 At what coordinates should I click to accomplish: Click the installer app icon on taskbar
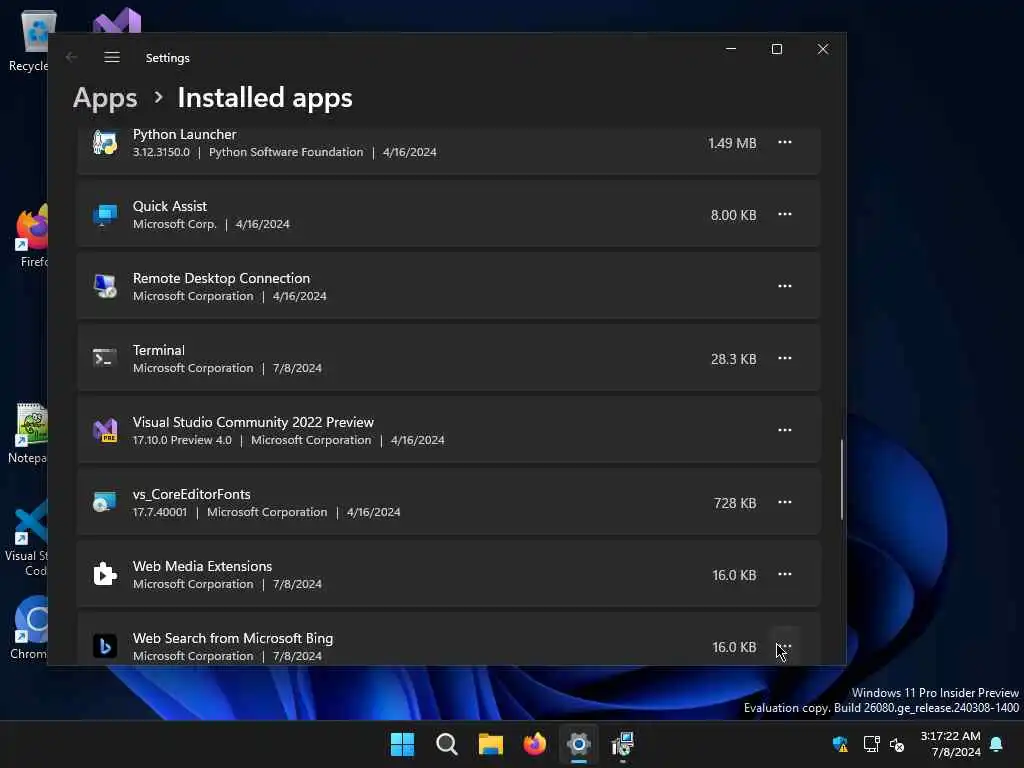(x=622, y=744)
